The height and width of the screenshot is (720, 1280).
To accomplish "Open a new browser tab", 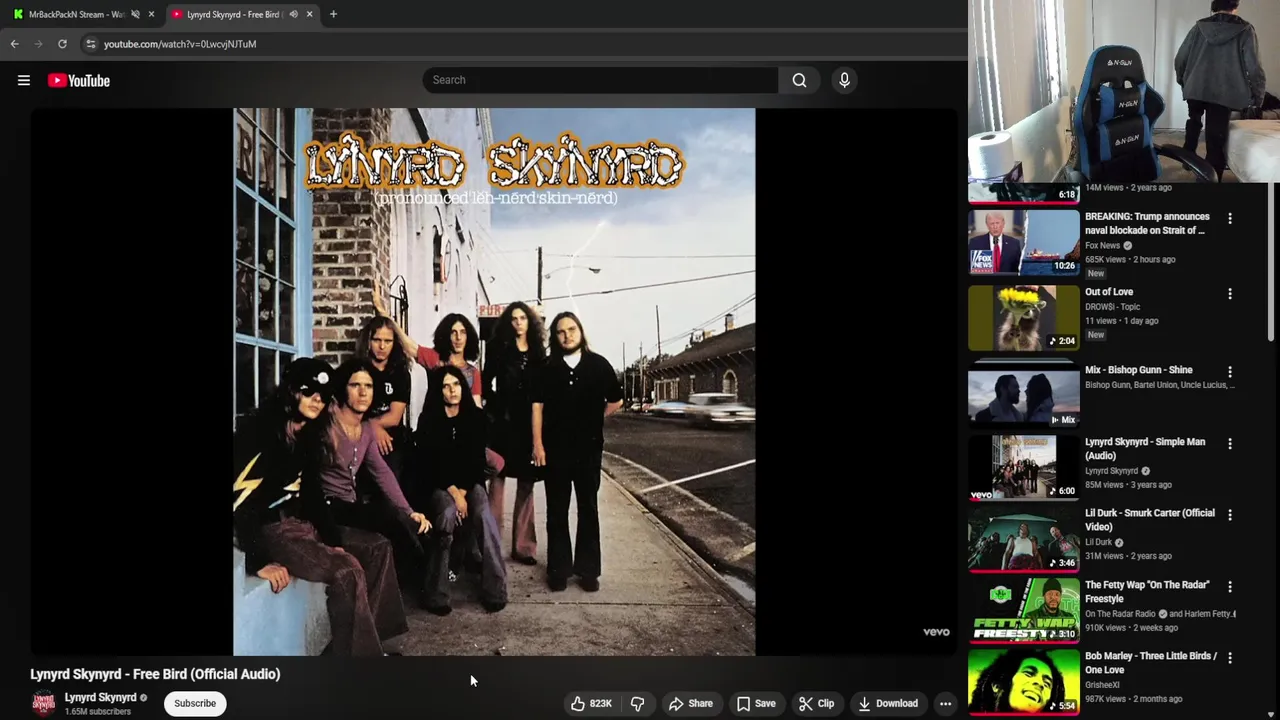I will point(333,15).
